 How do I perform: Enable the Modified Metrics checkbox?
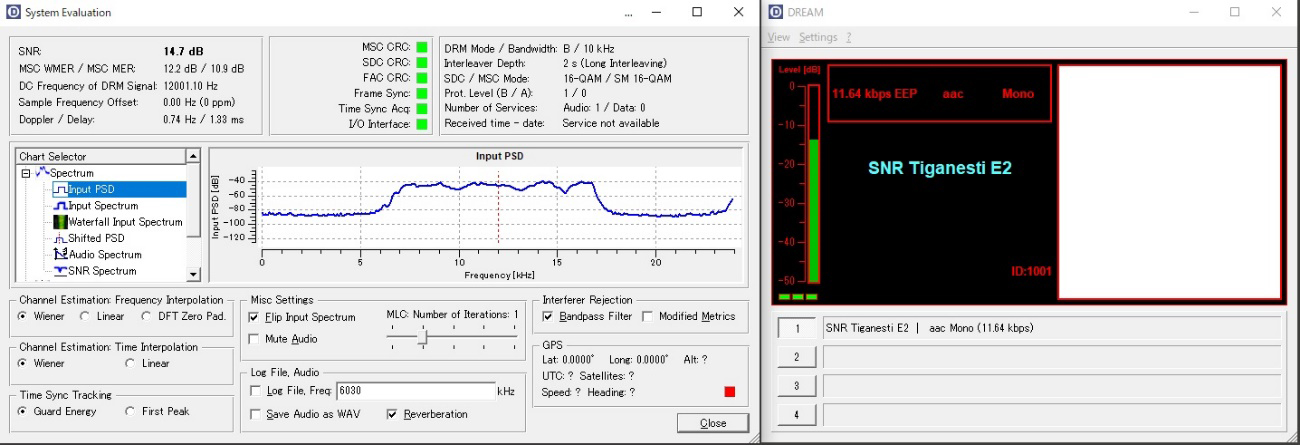(648, 316)
